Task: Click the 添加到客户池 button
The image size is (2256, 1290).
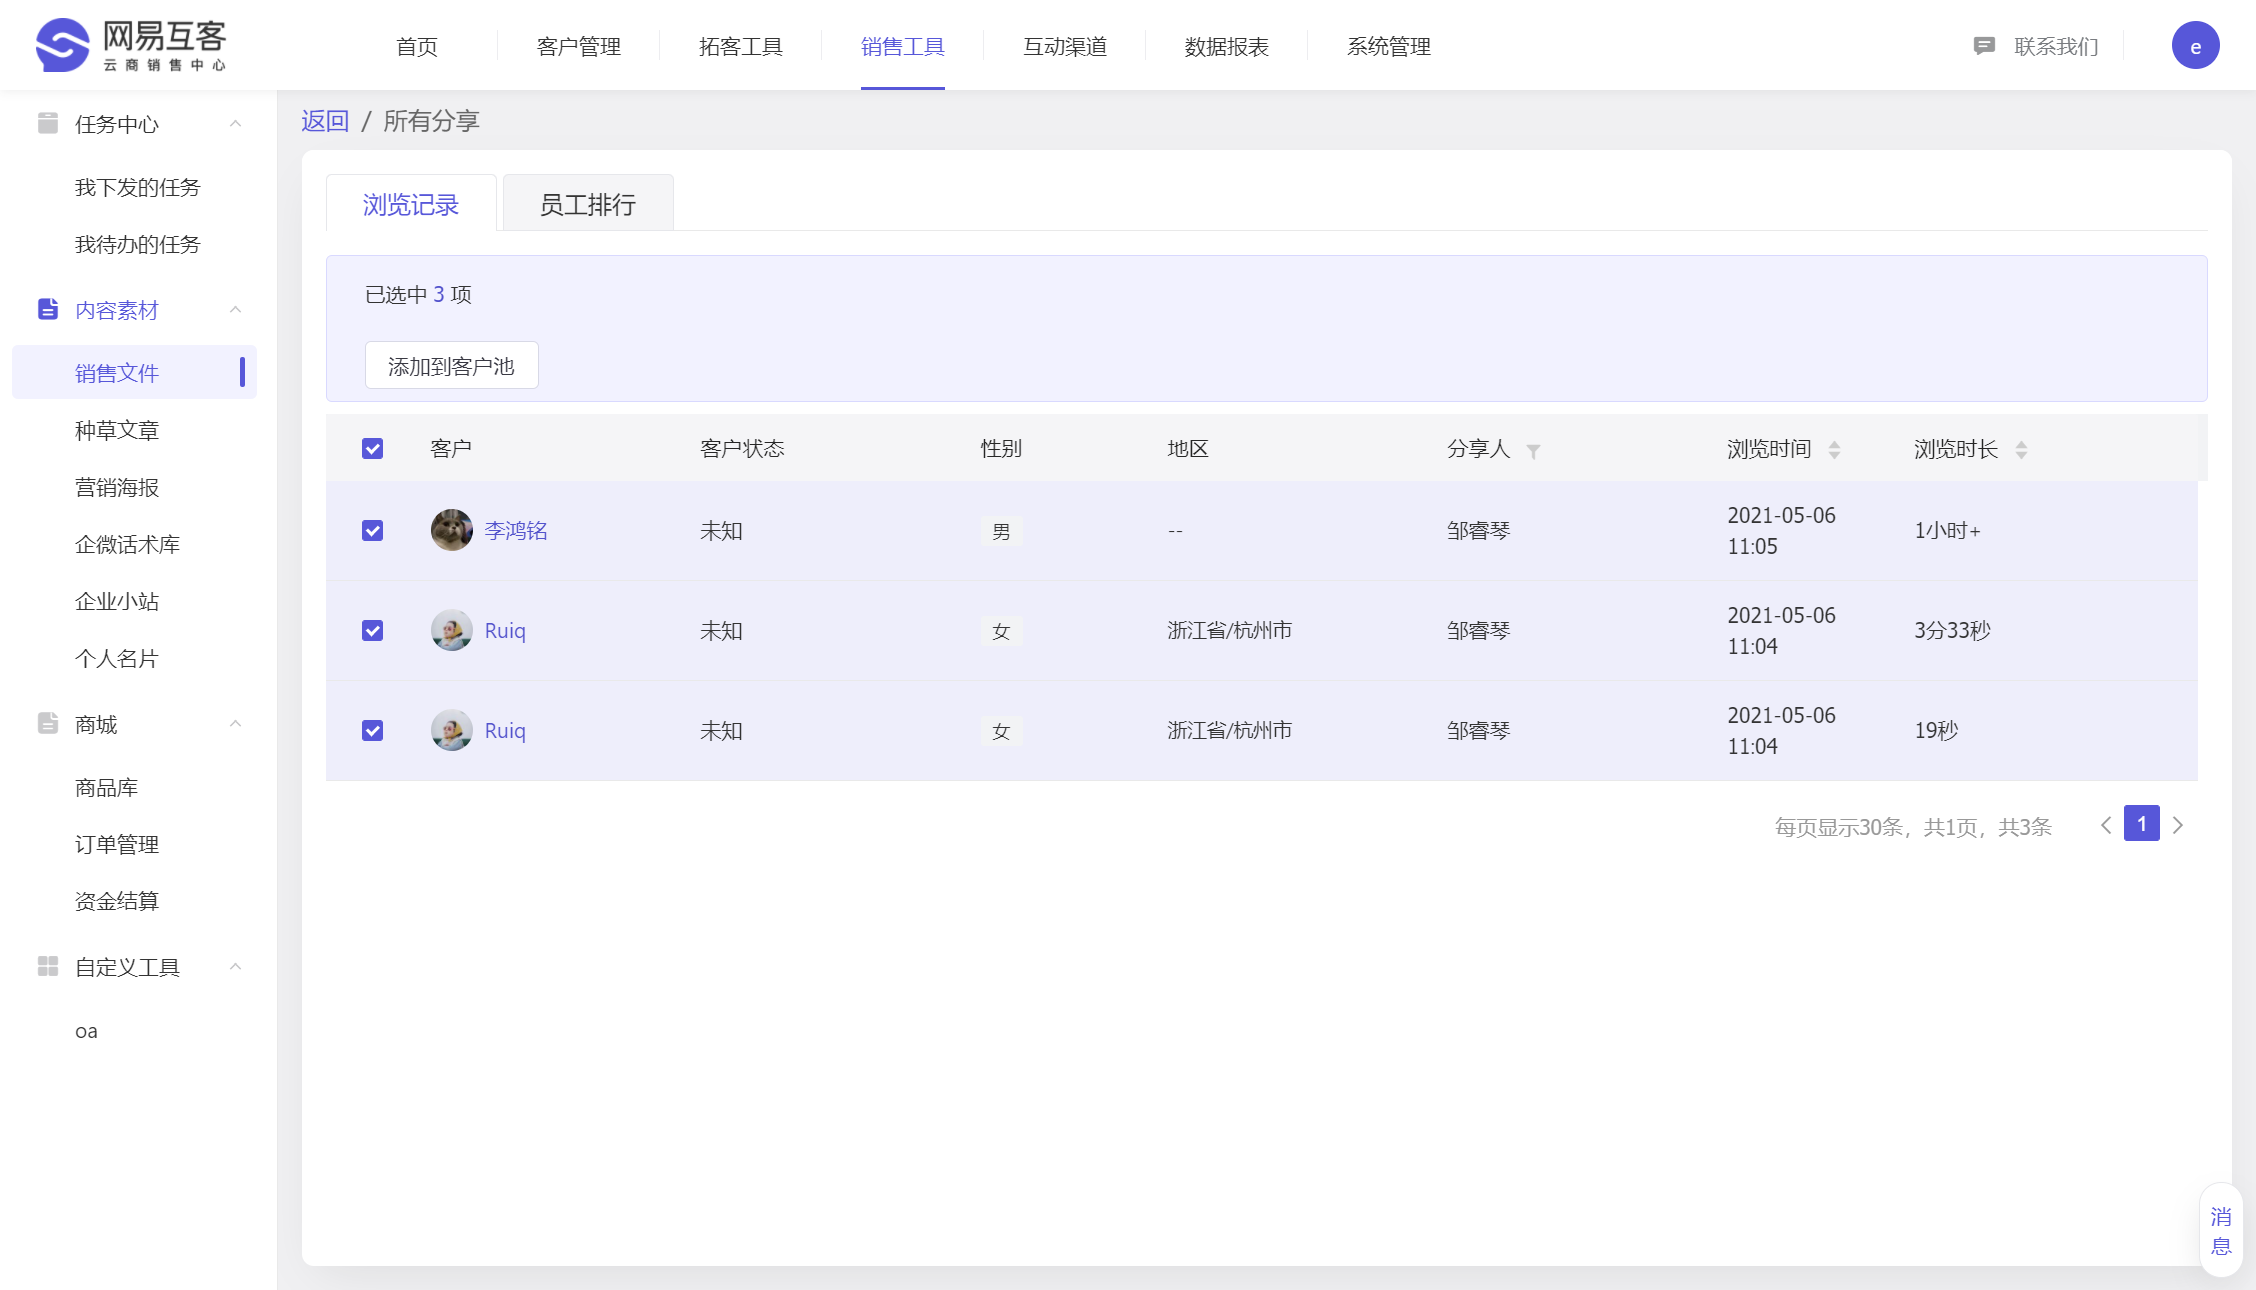Action: pyautogui.click(x=451, y=366)
